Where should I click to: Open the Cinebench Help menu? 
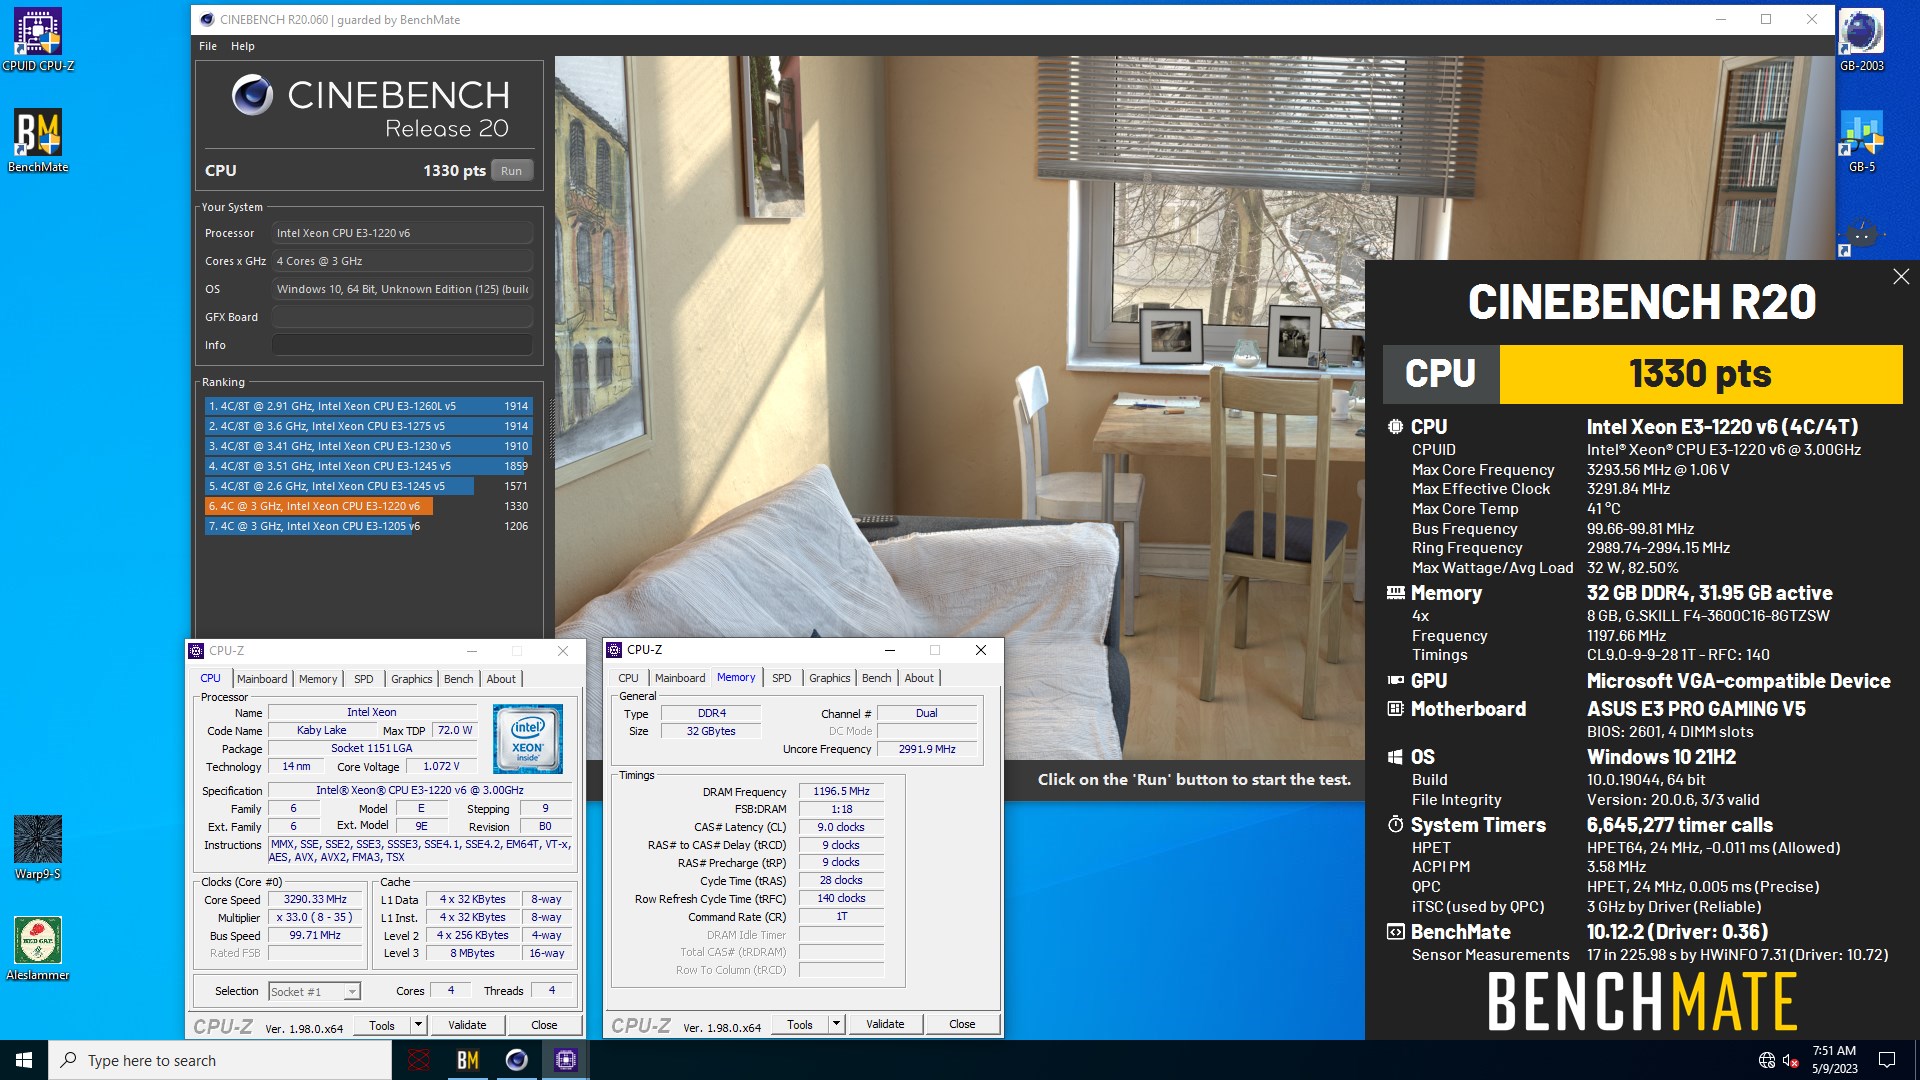(x=242, y=46)
